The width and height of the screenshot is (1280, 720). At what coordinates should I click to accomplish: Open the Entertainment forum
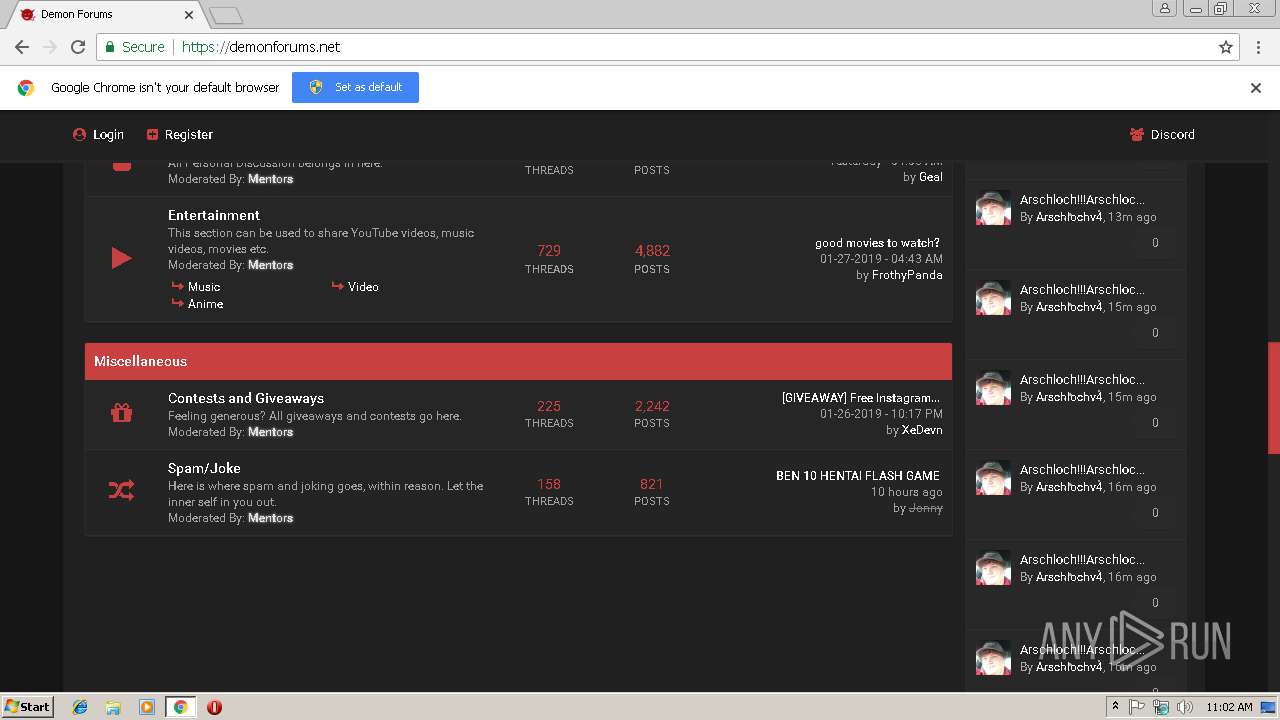coord(214,215)
